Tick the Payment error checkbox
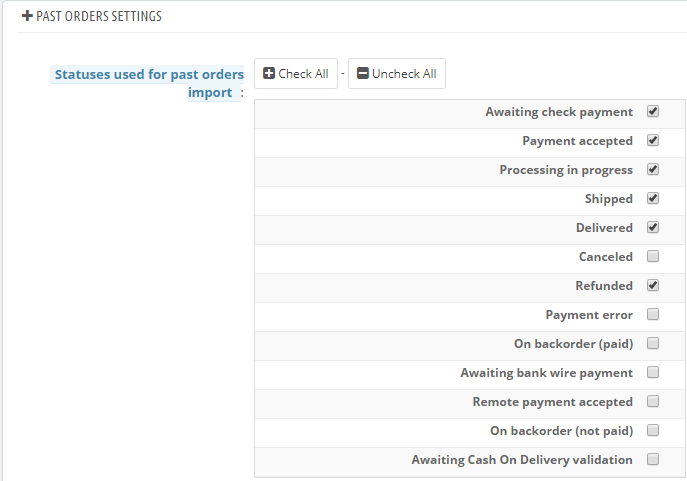Screen dimensions: 687x481 (653, 314)
